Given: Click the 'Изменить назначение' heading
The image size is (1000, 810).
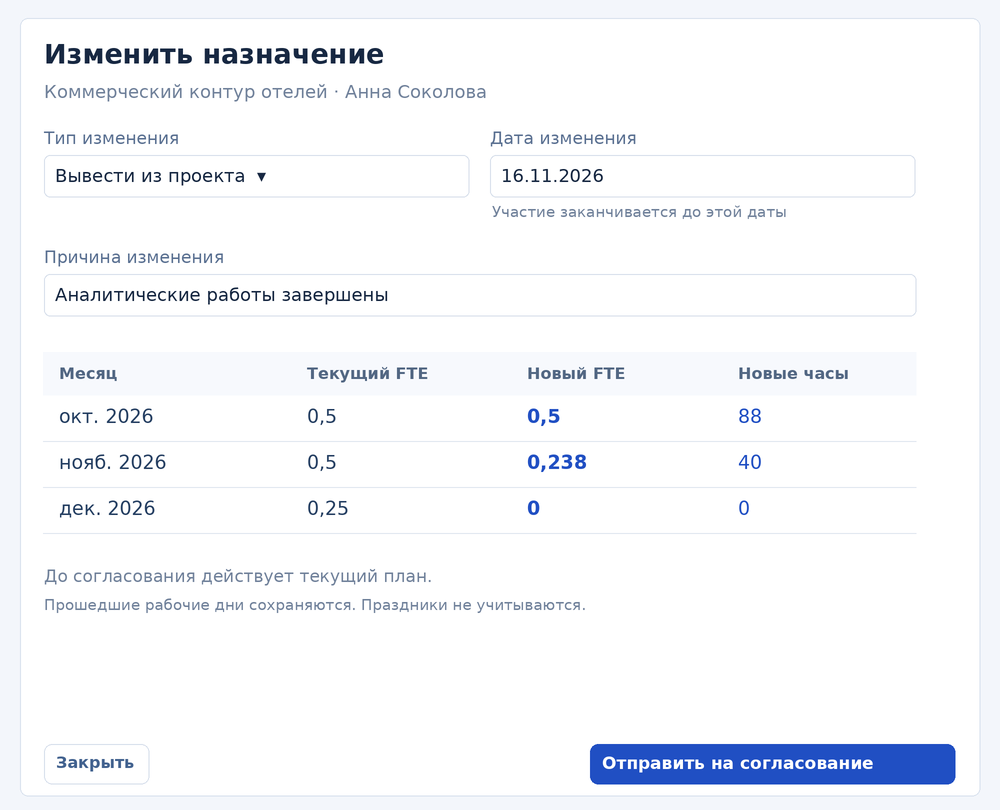Looking at the screenshot, I should (214, 54).
